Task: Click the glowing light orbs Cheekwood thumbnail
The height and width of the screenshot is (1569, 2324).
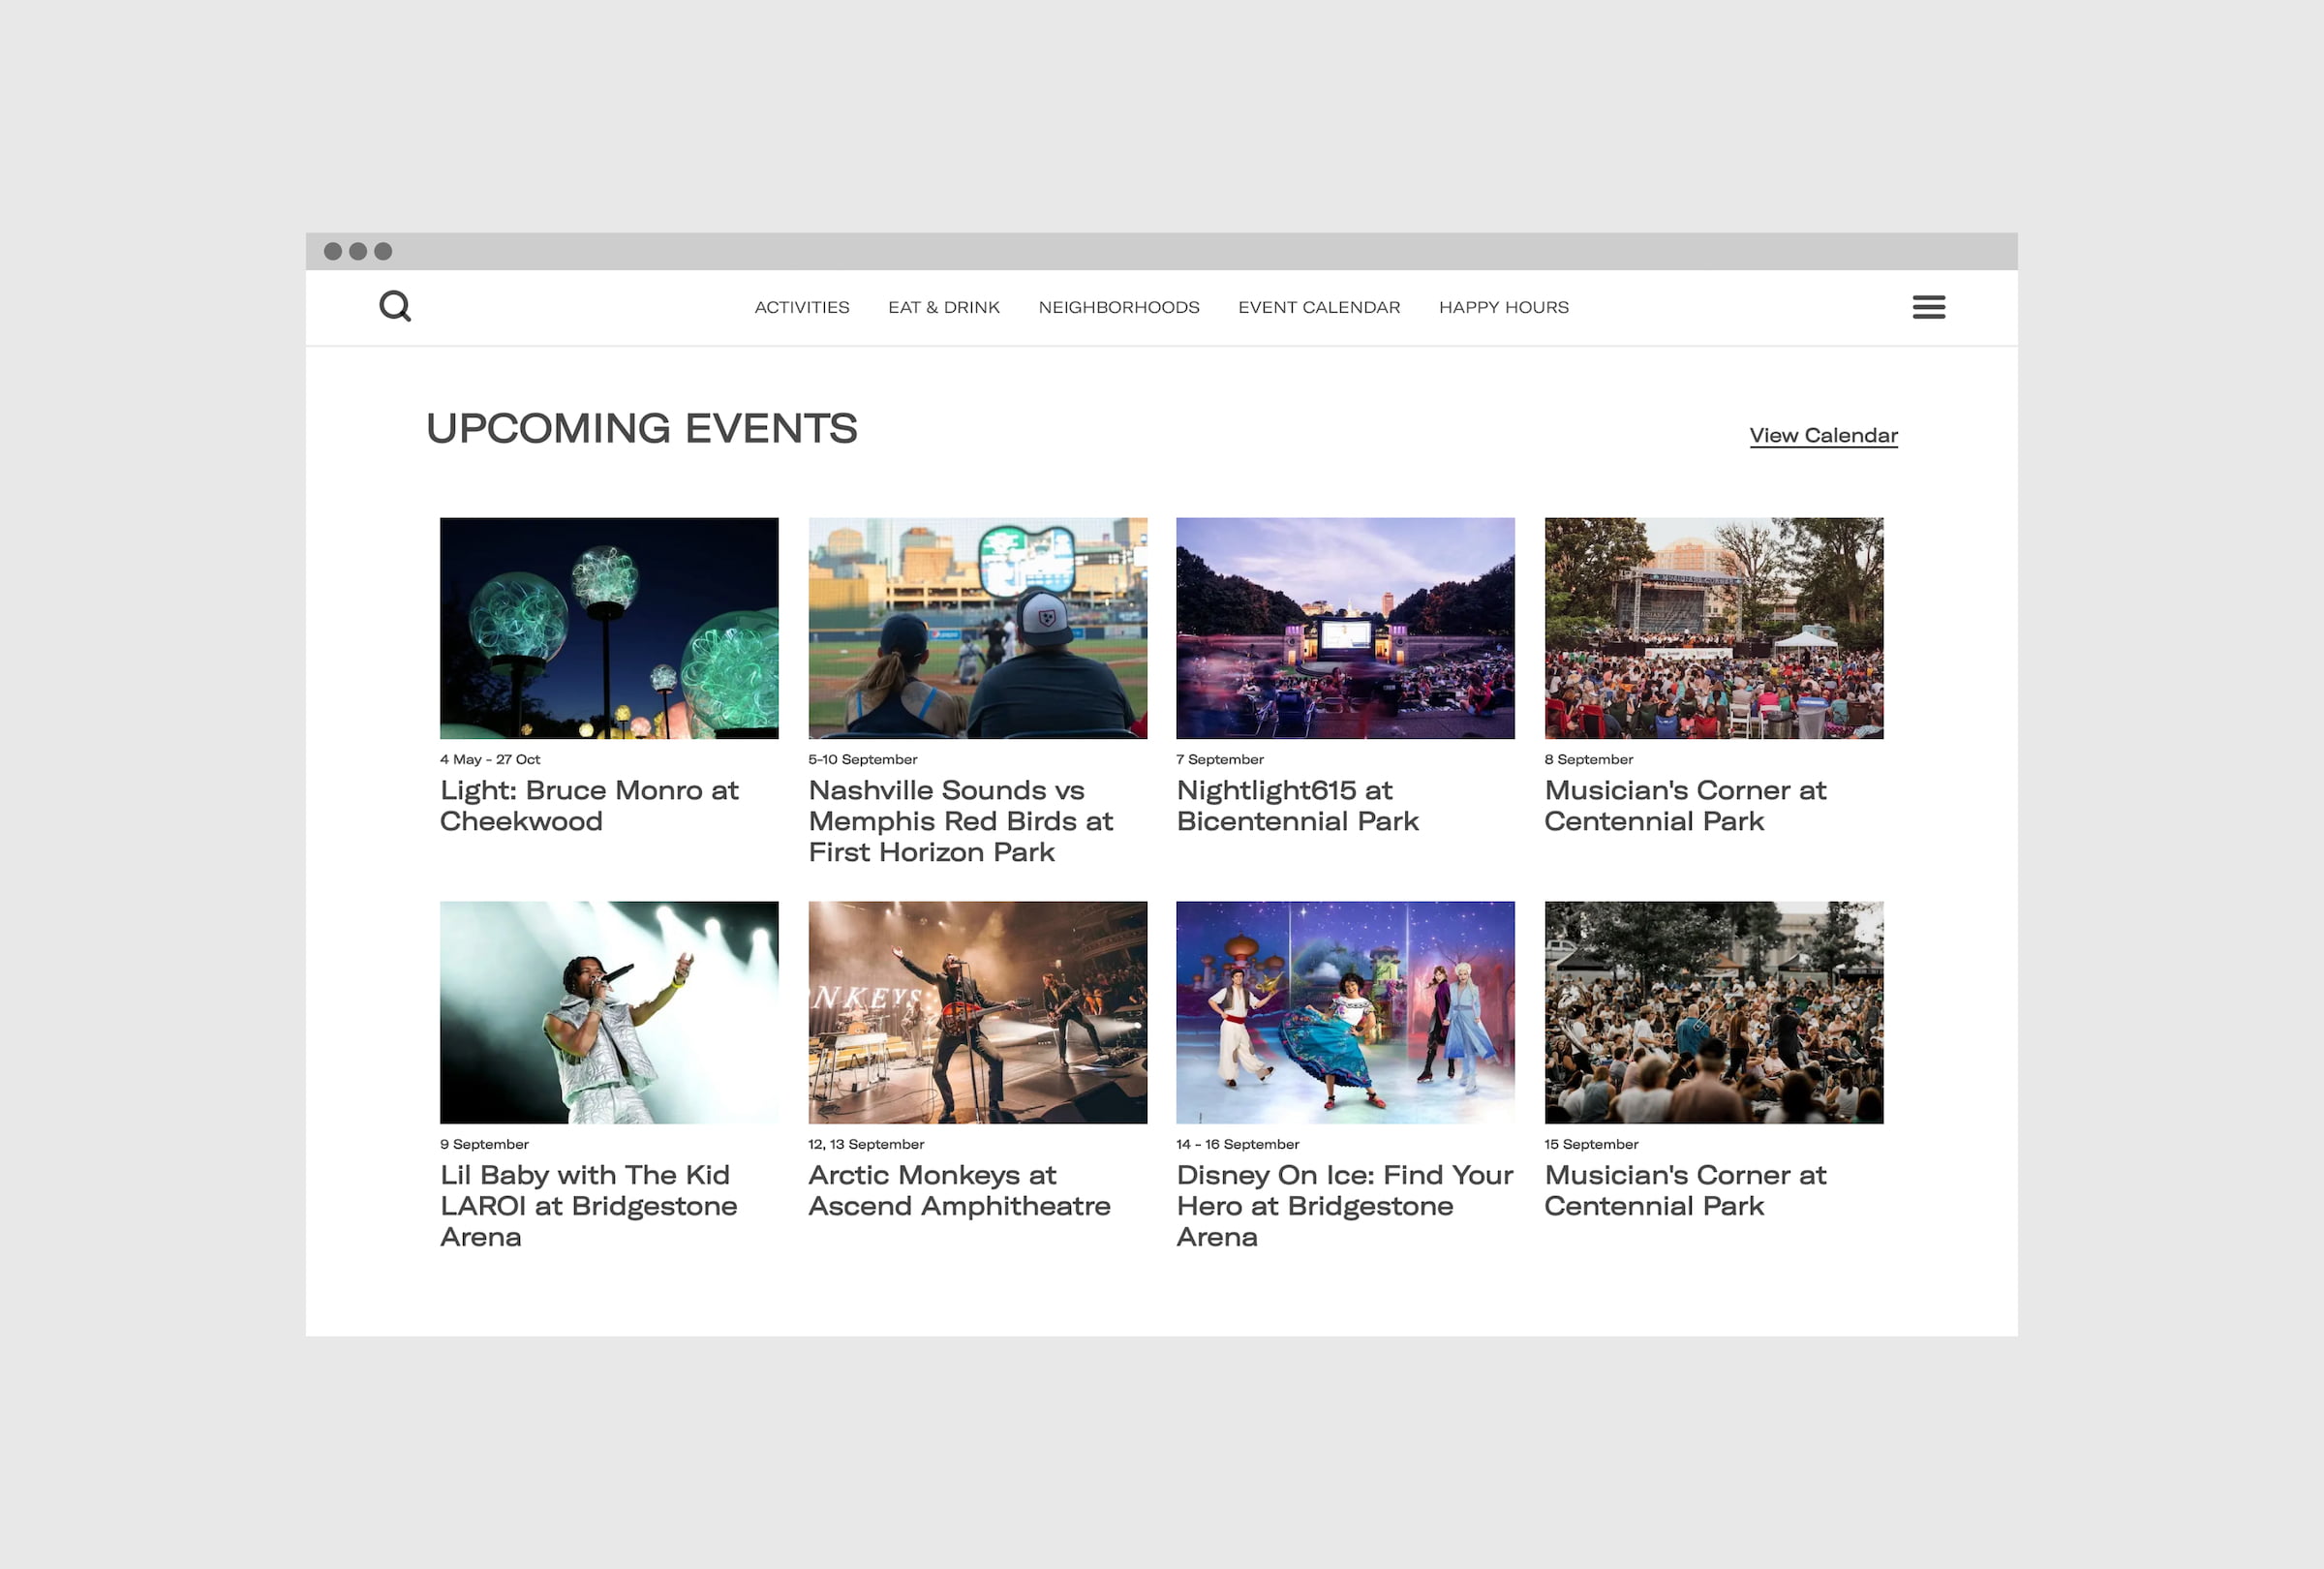Action: [x=608, y=628]
